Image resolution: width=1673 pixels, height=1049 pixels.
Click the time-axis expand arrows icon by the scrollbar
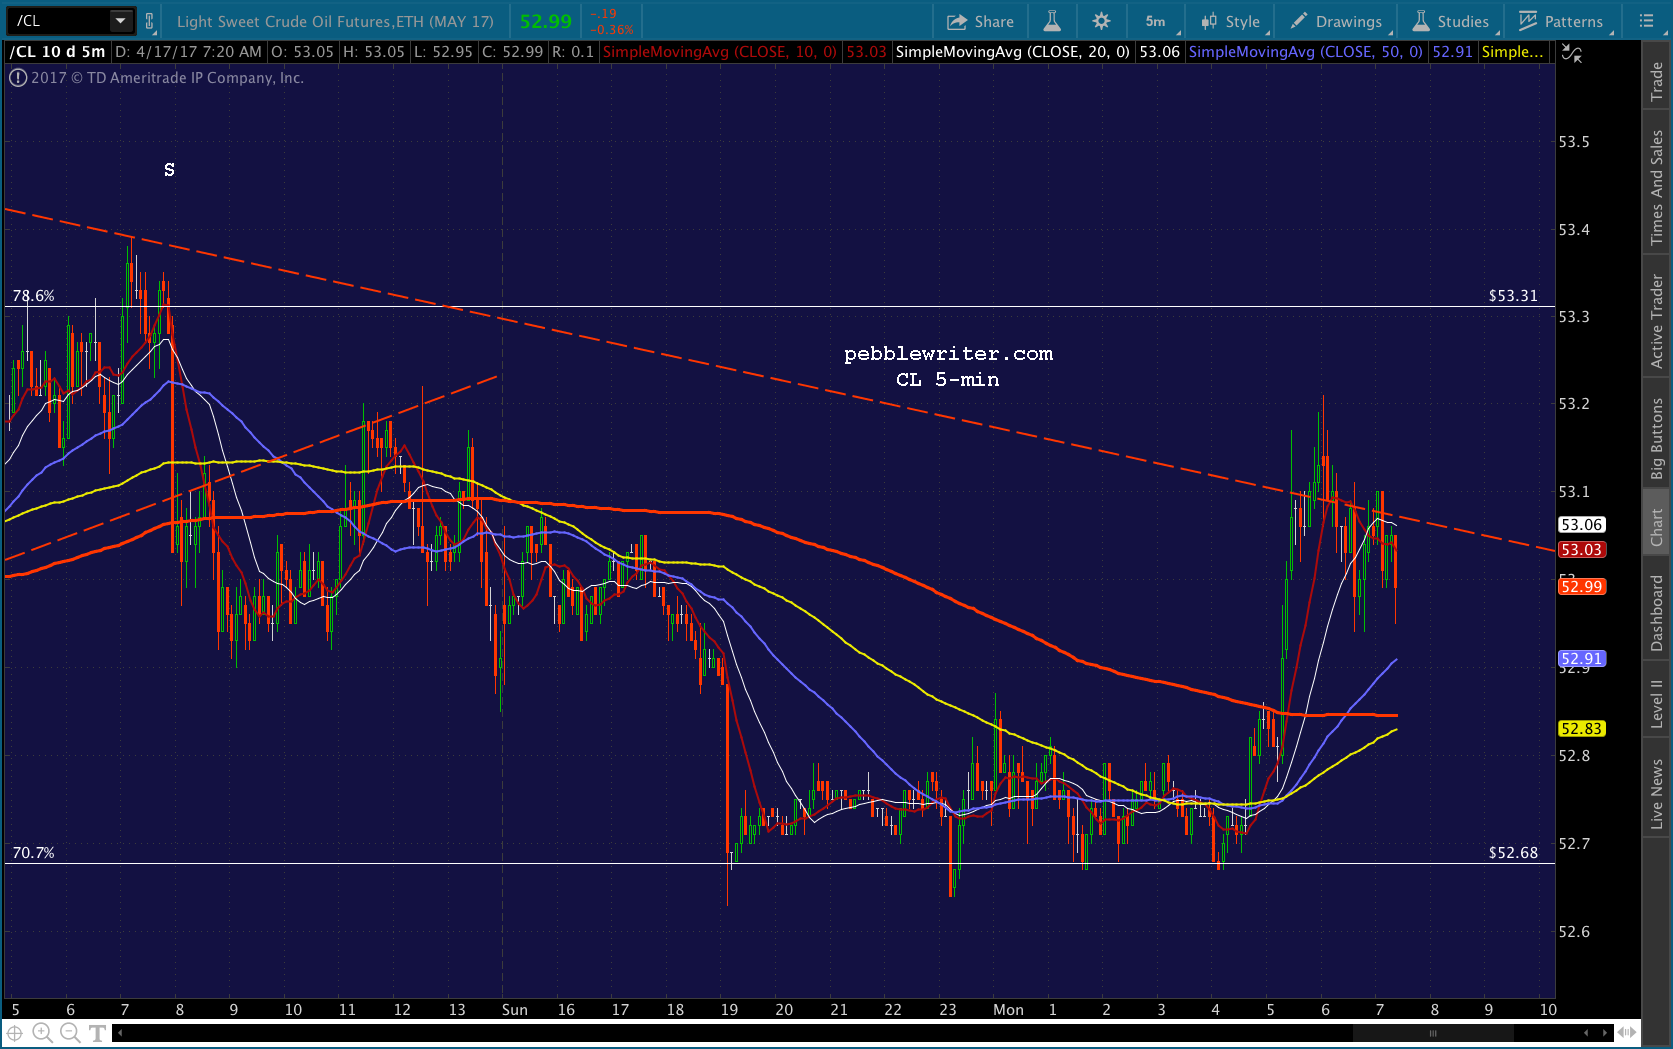pyautogui.click(x=1628, y=1033)
